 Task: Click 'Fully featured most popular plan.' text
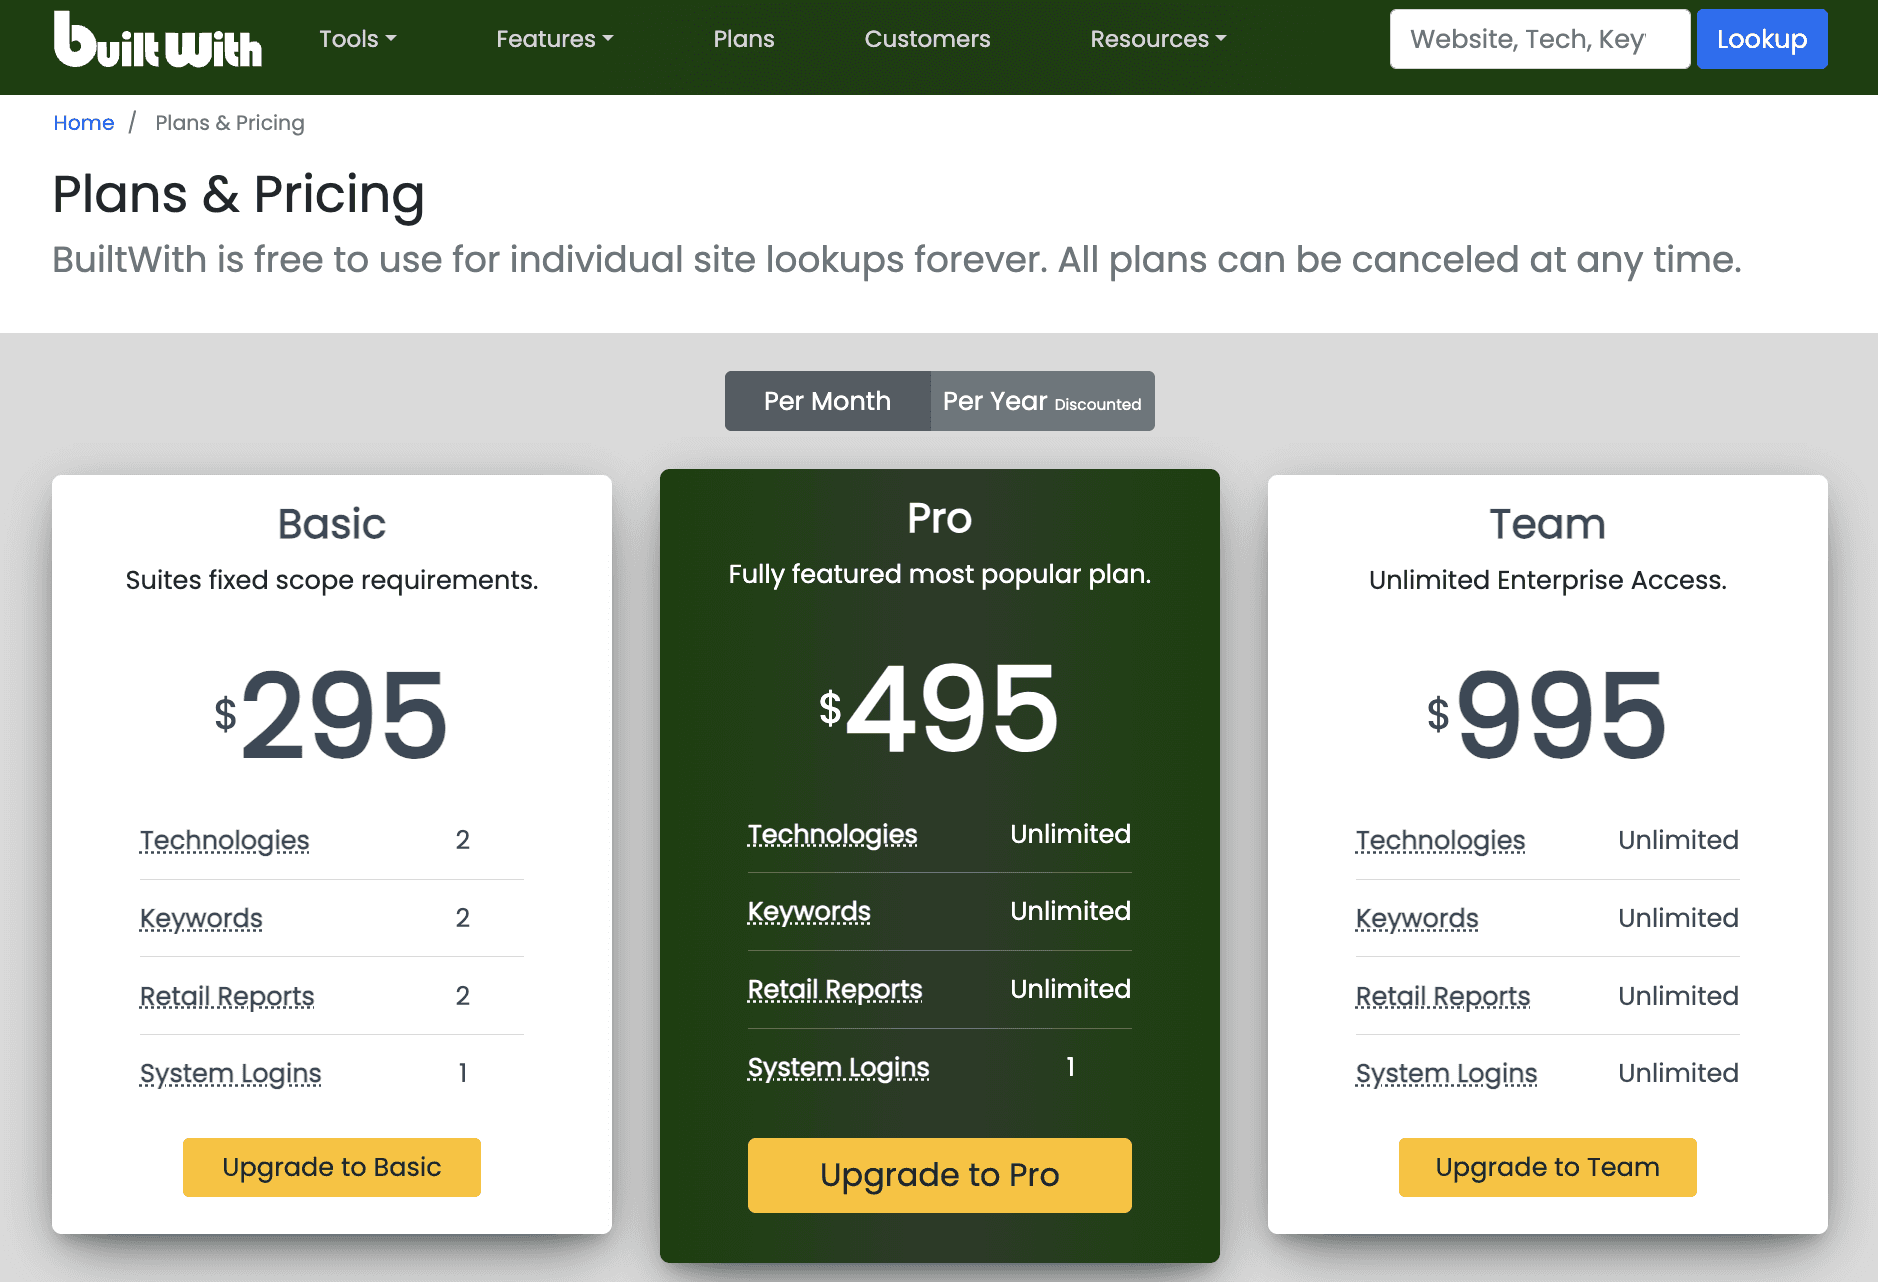(x=940, y=574)
